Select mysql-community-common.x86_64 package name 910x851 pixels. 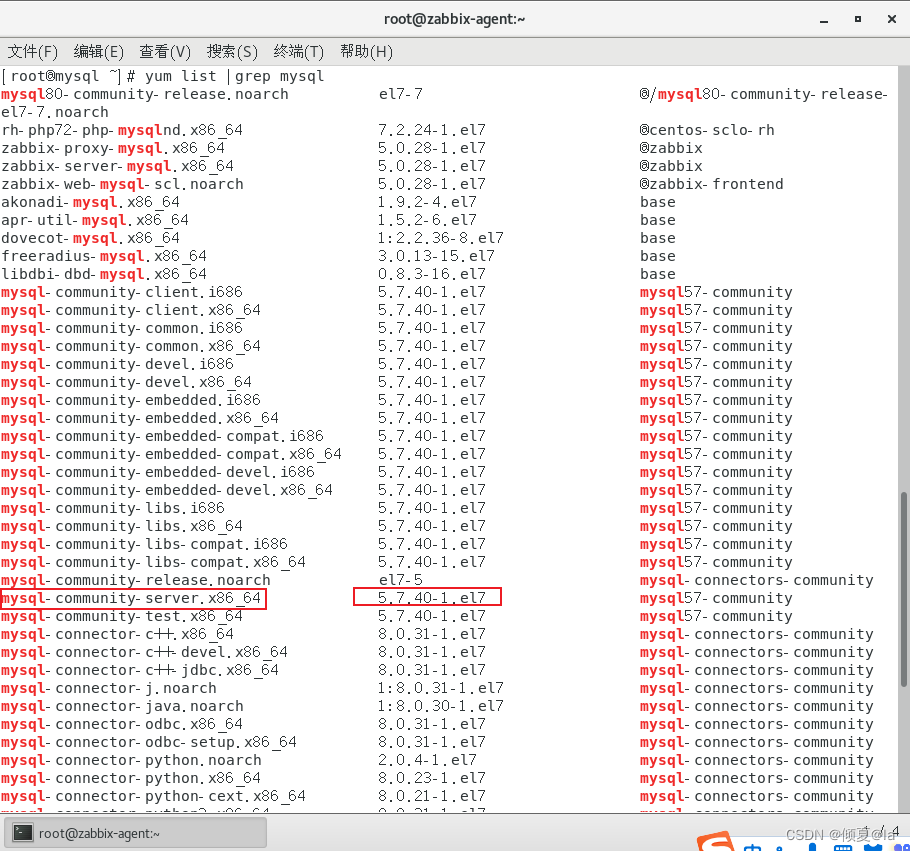pos(131,346)
